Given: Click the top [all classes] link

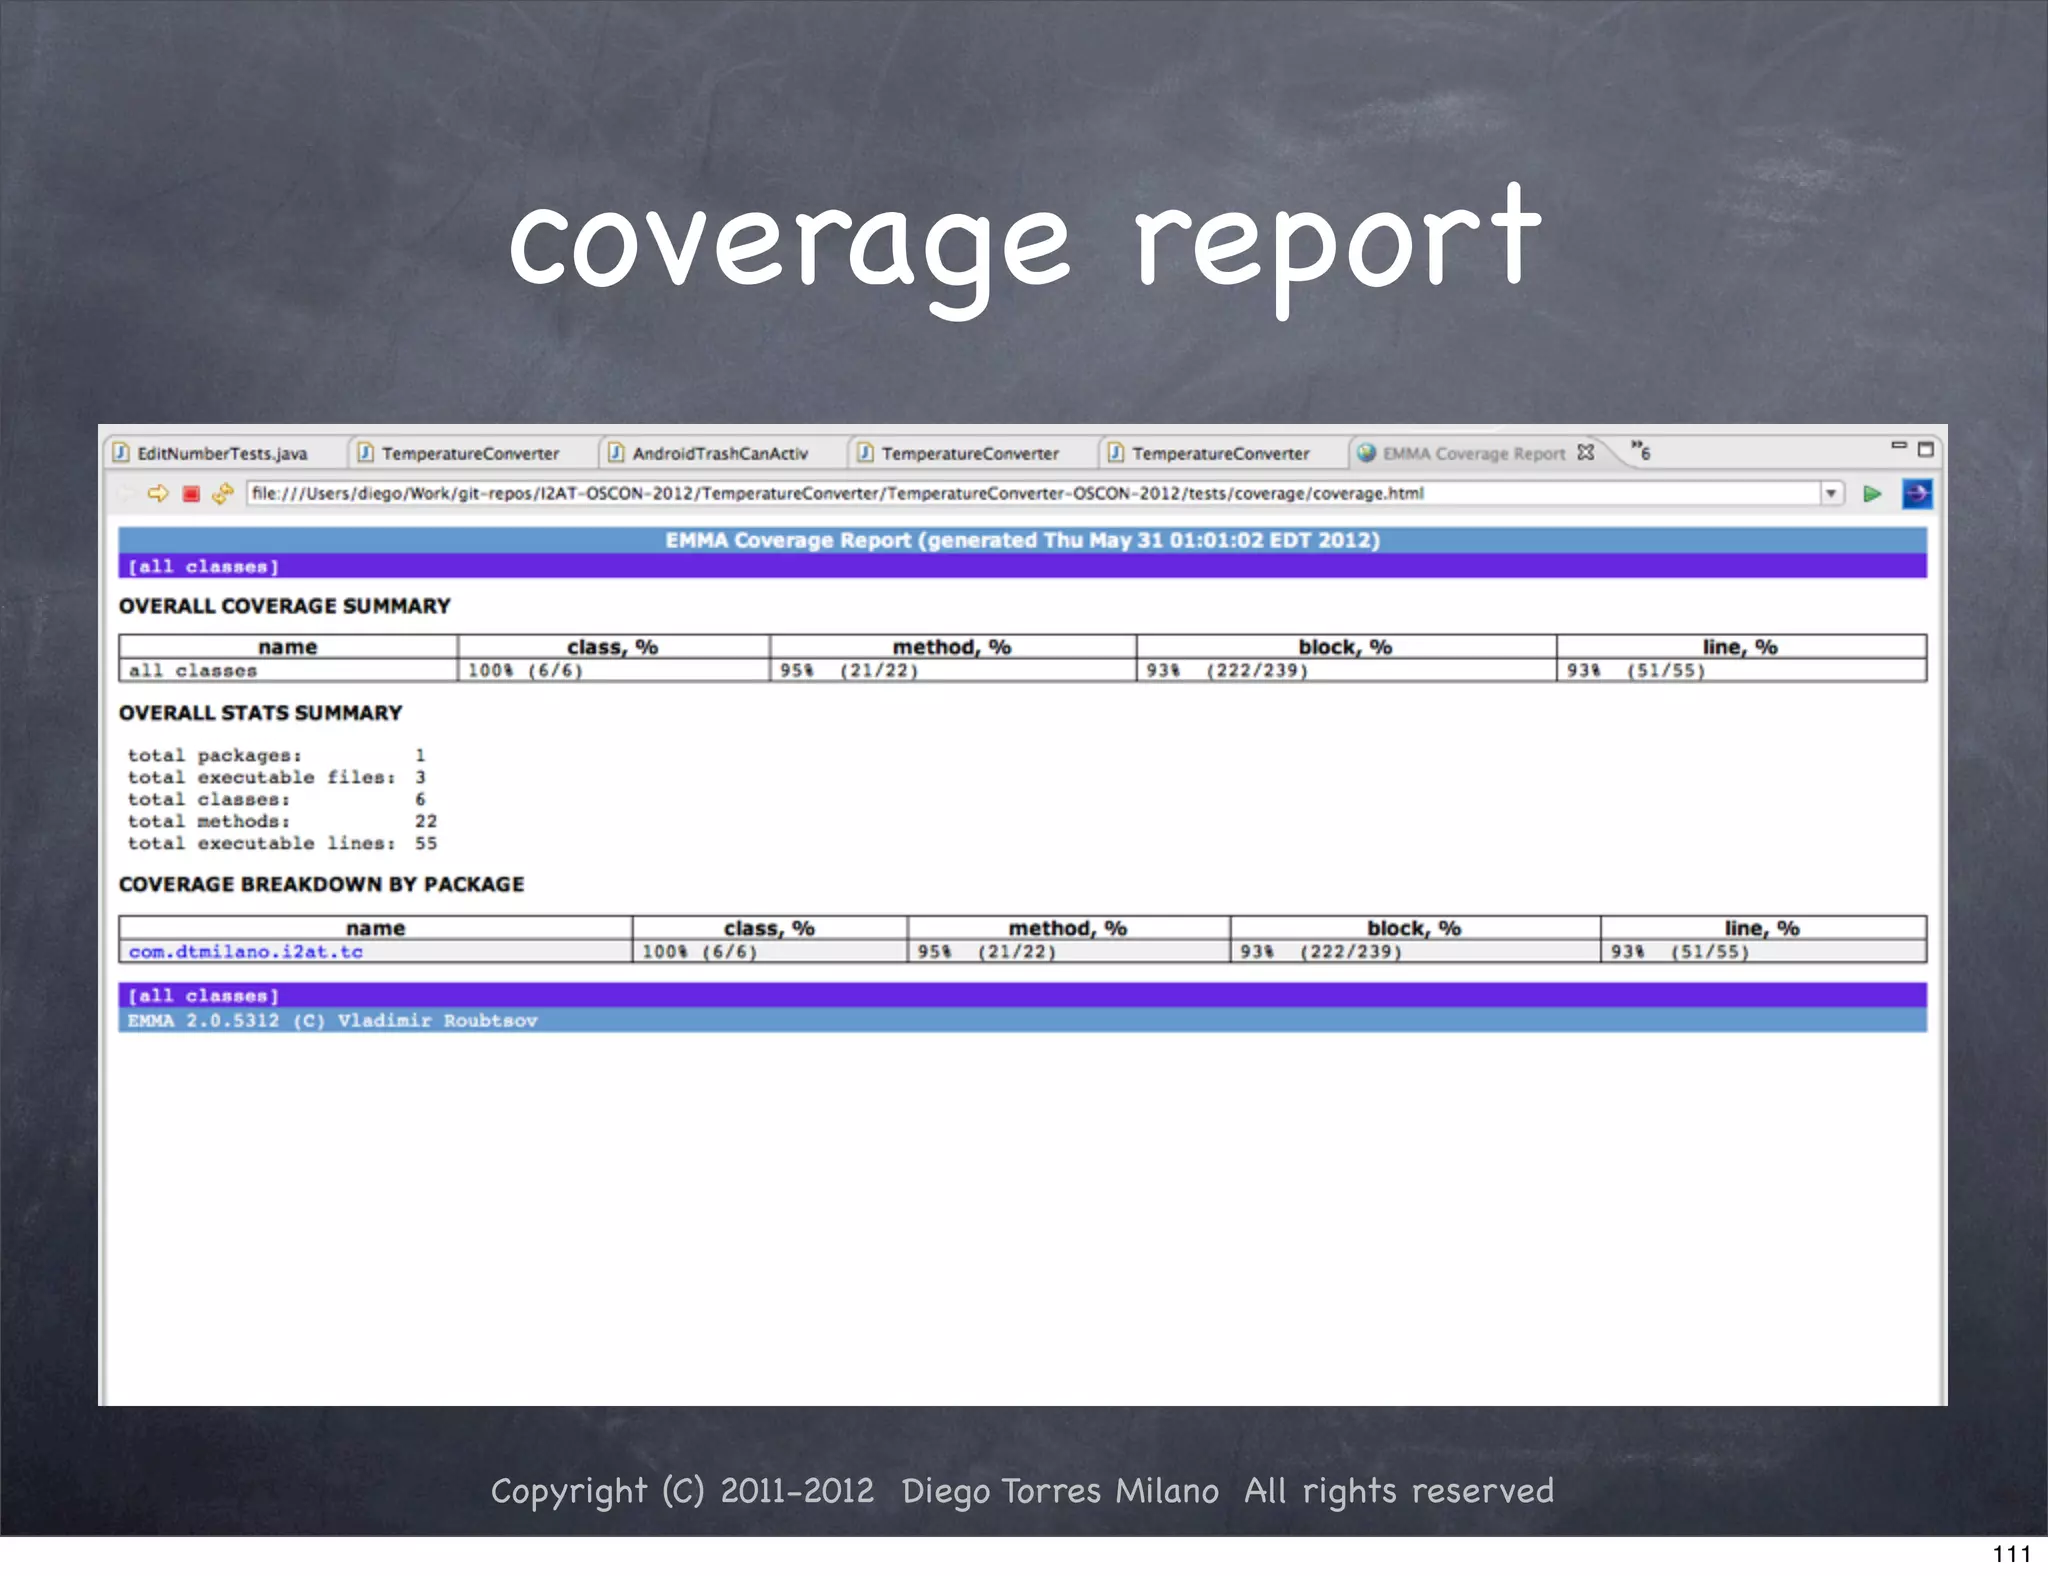Looking at the screenshot, I should tap(203, 566).
